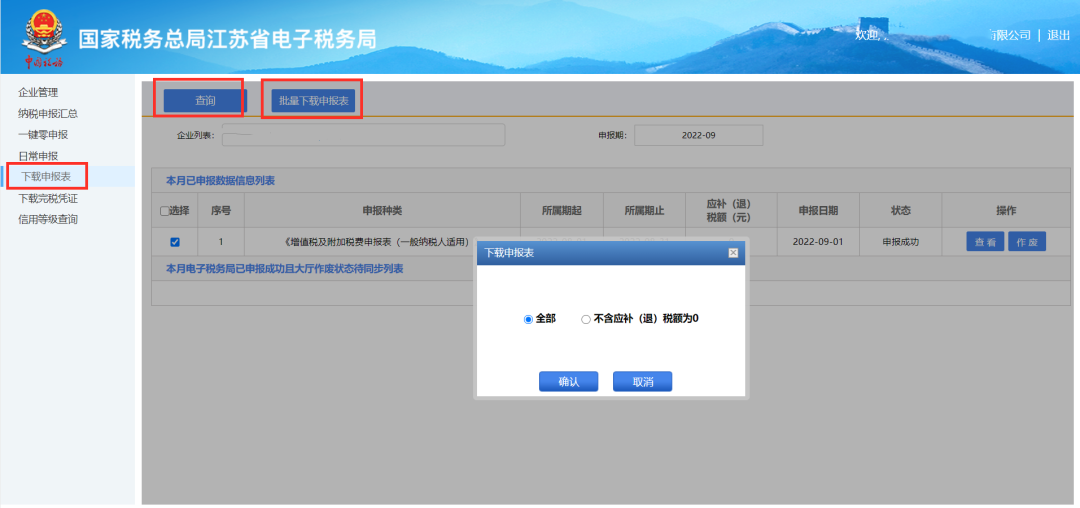Click the 操作 column header
This screenshot has width=1080, height=508.
point(1006,211)
